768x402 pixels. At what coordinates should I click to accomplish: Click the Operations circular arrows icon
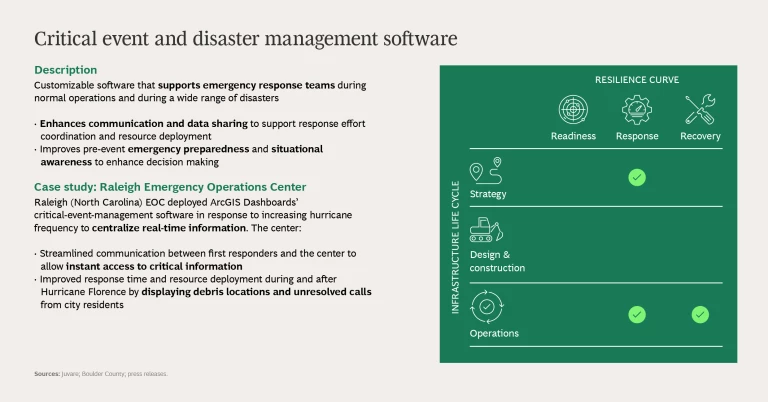486,306
